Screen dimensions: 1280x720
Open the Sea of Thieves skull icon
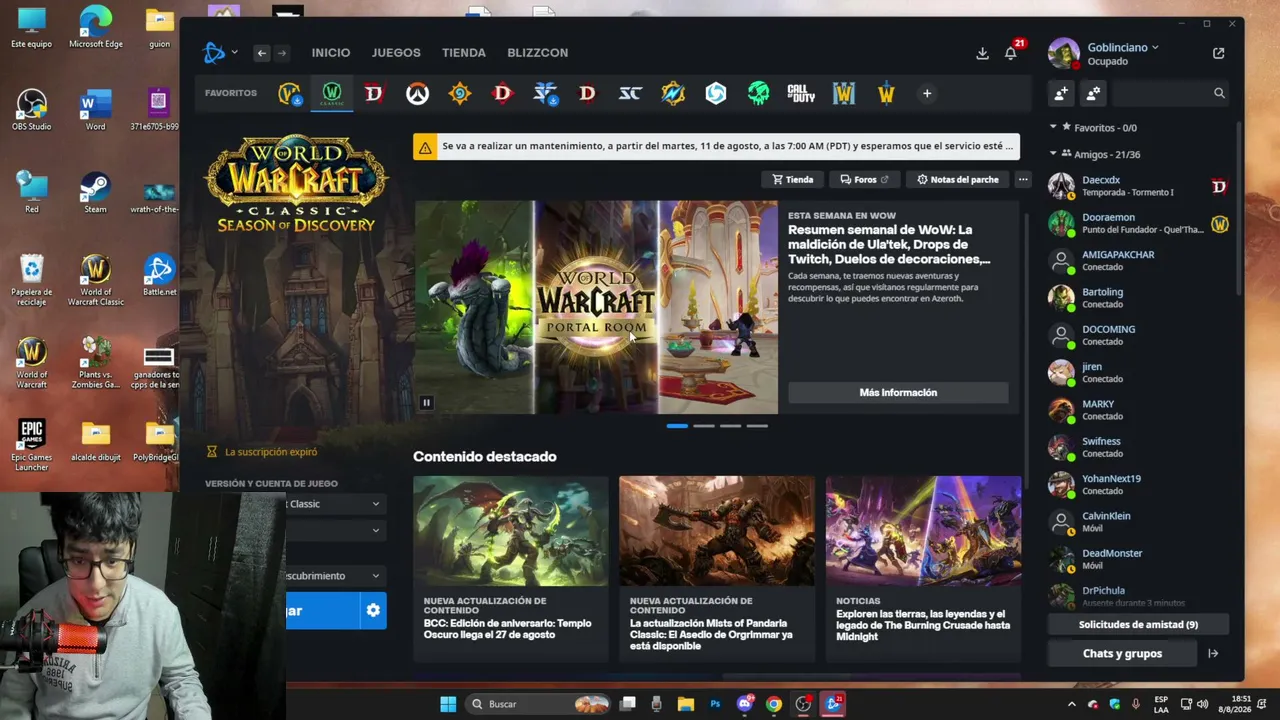pyautogui.click(x=759, y=93)
